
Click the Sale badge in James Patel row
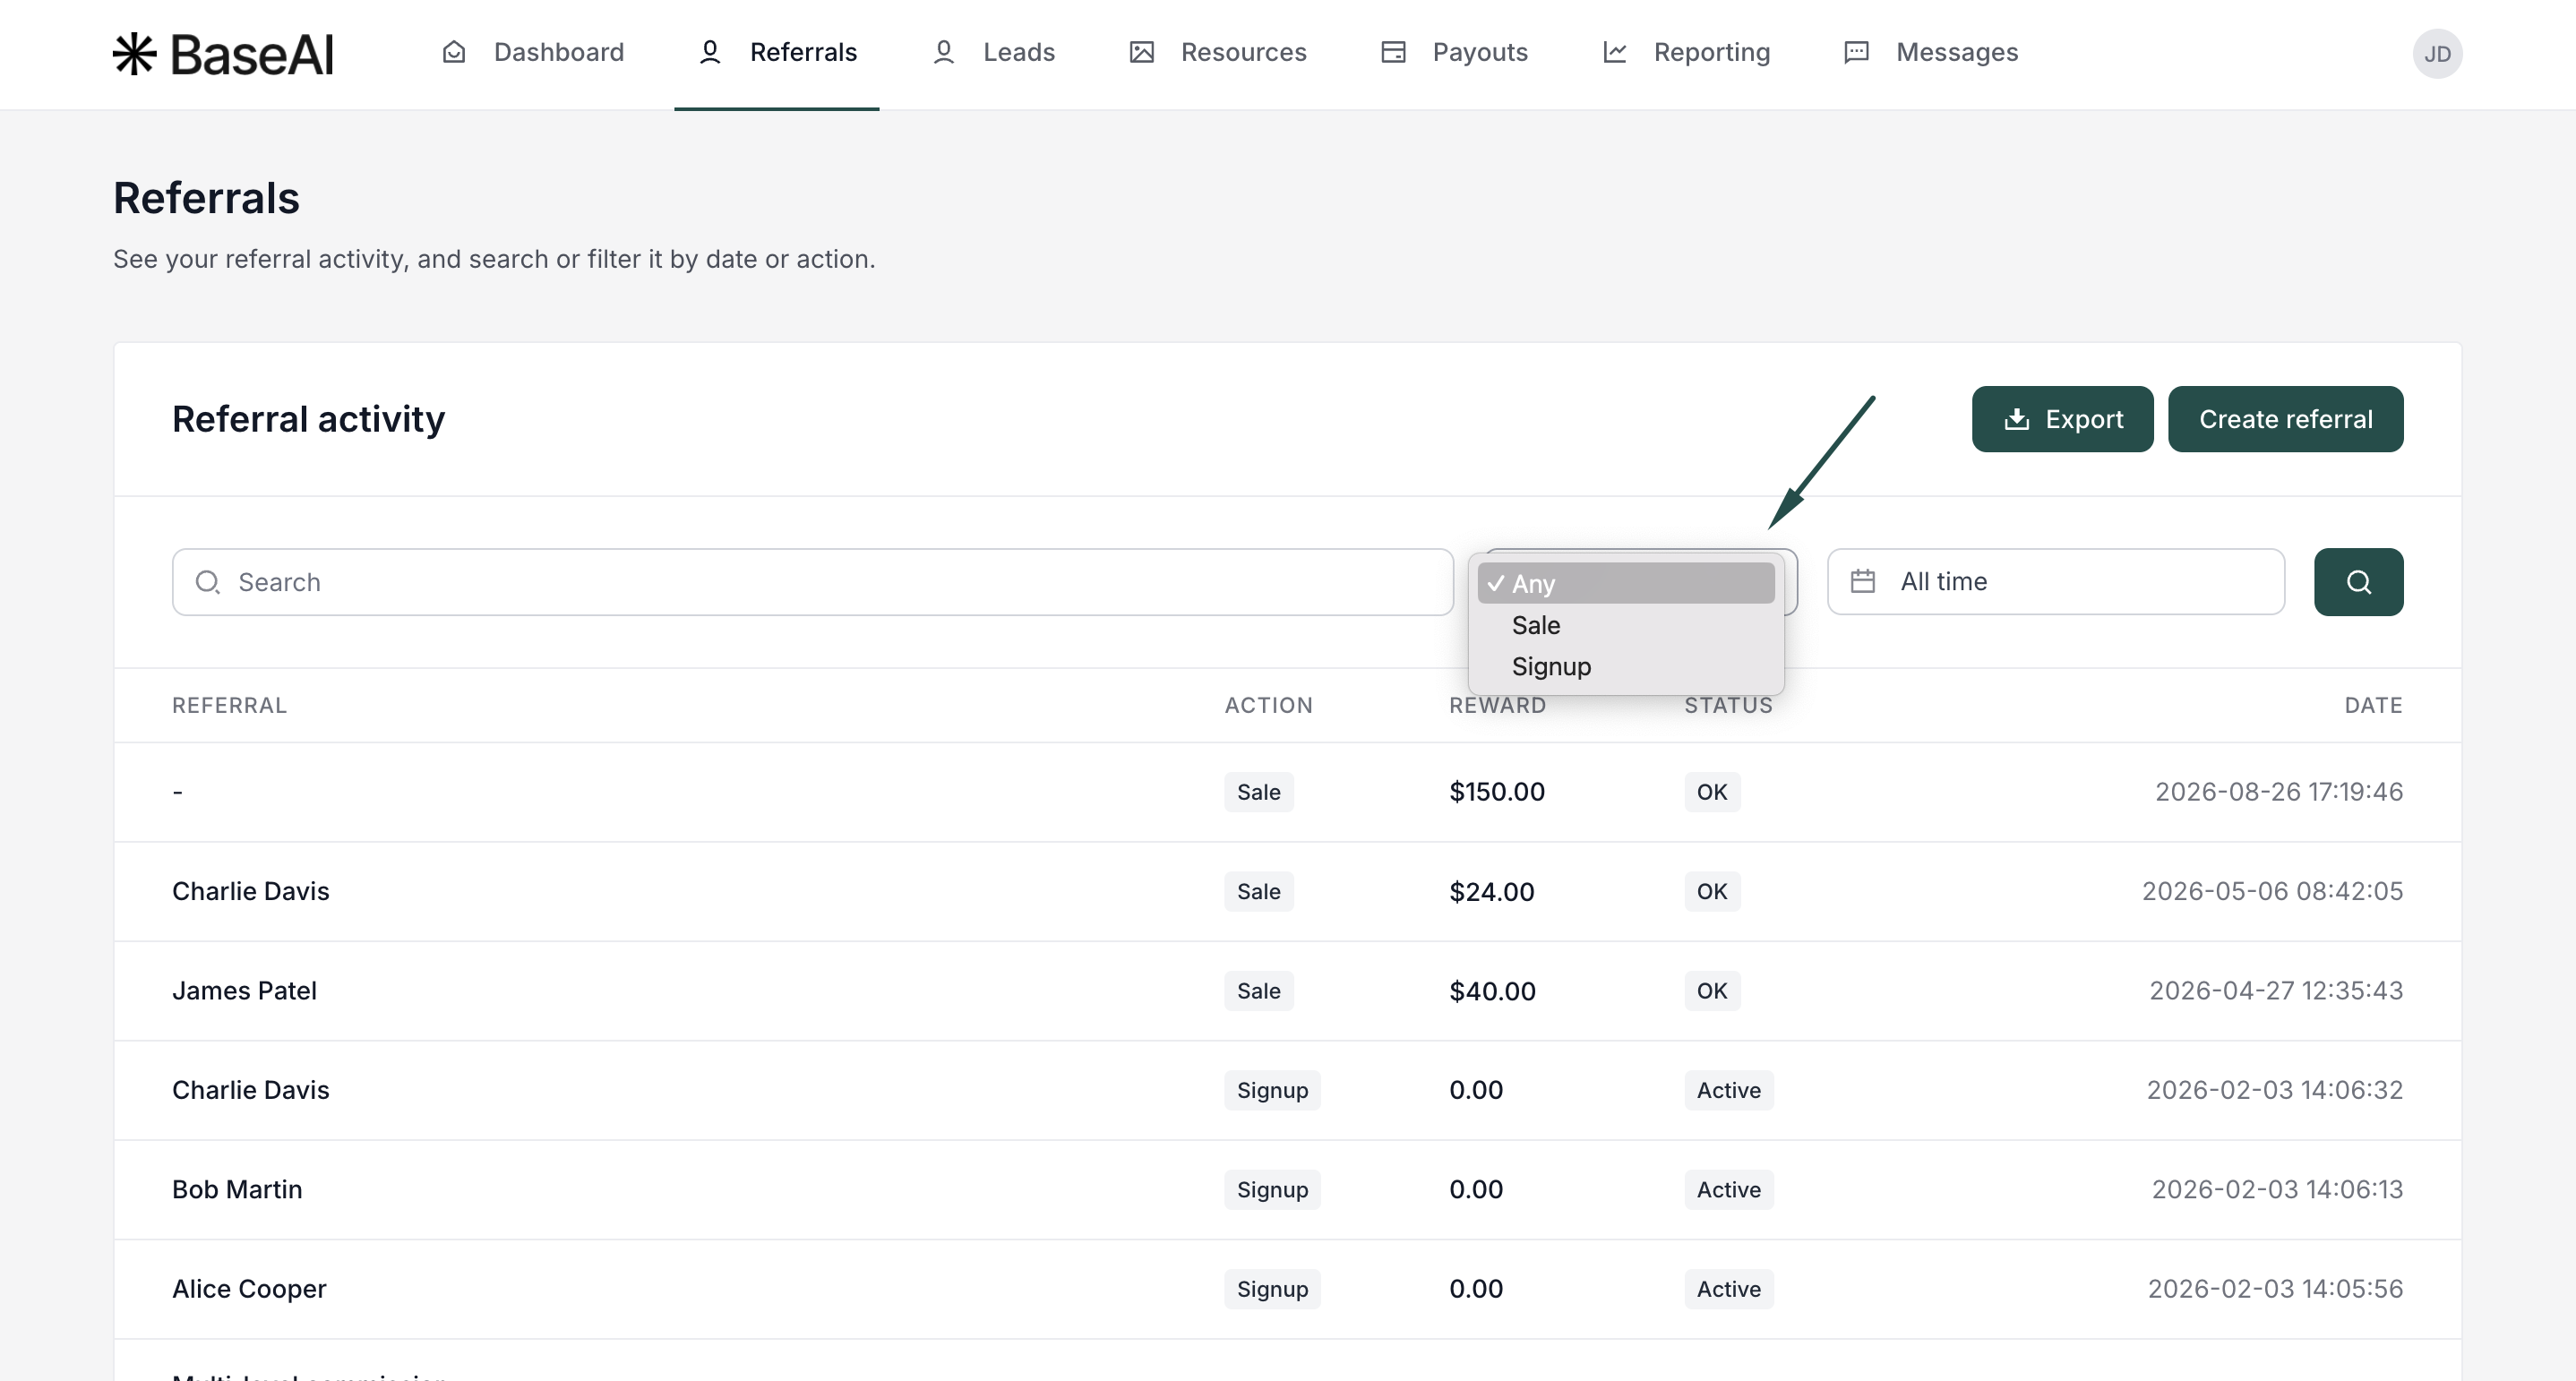coord(1258,991)
